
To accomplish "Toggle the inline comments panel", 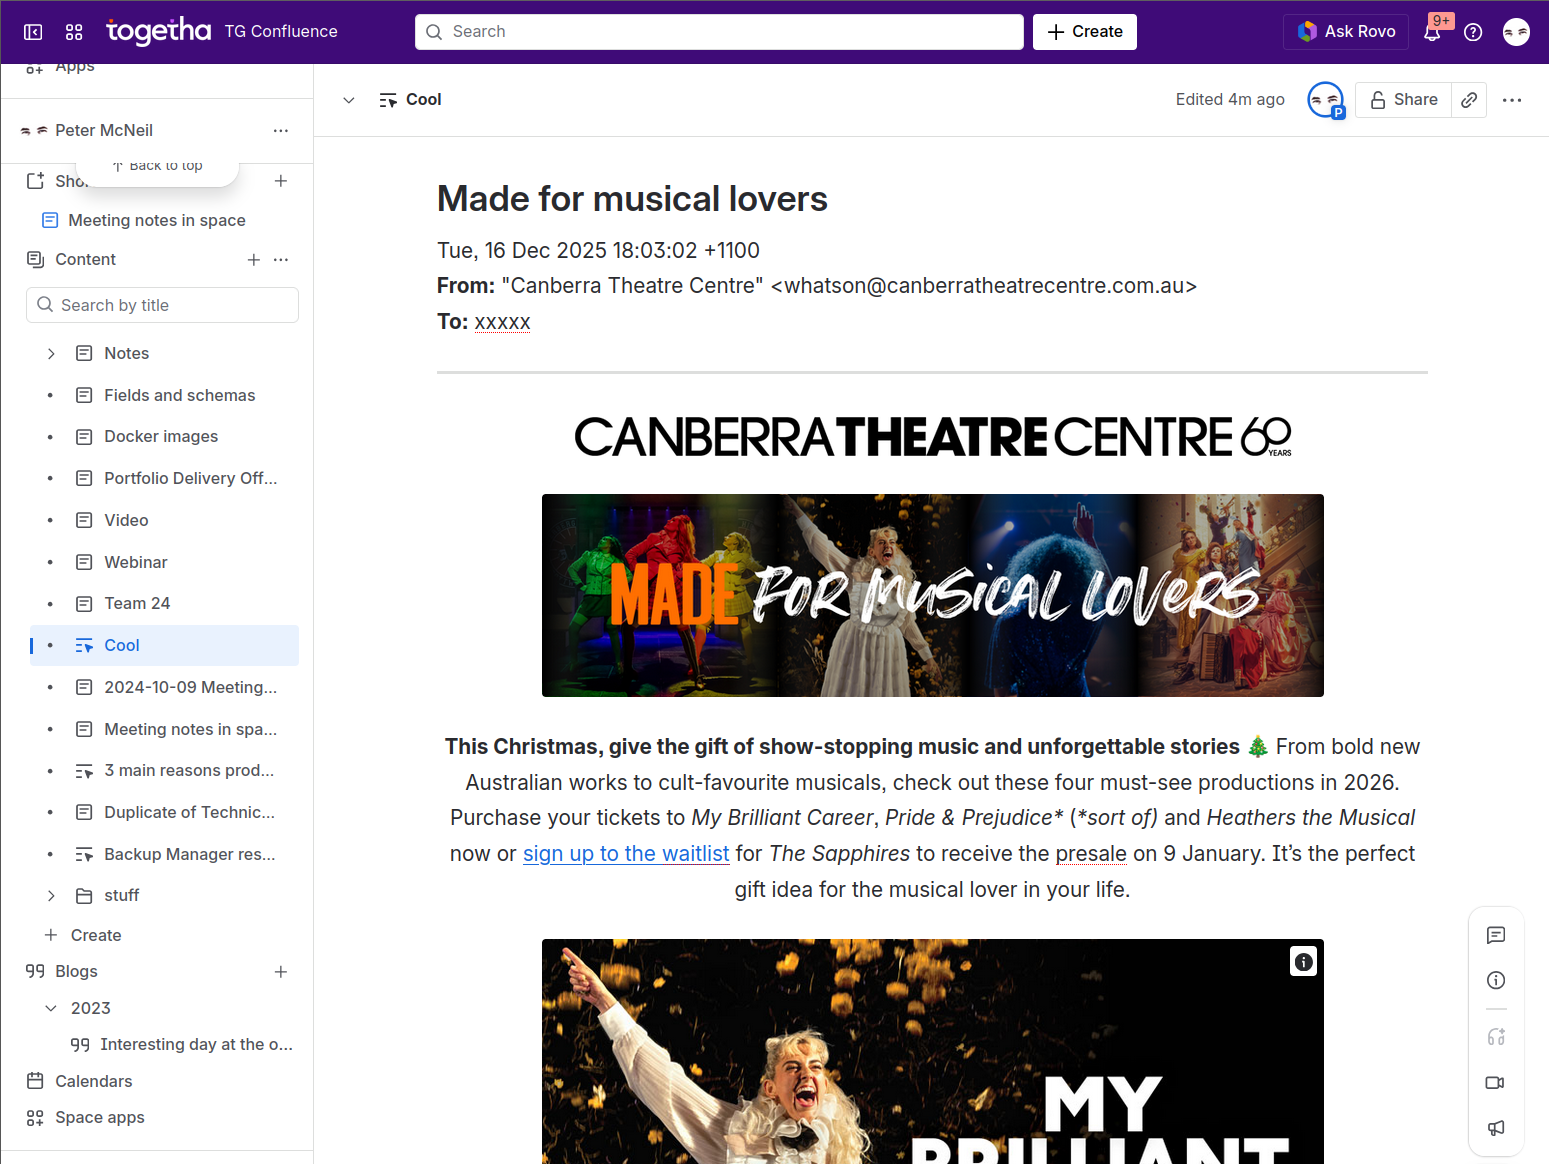I will click(x=1495, y=935).
